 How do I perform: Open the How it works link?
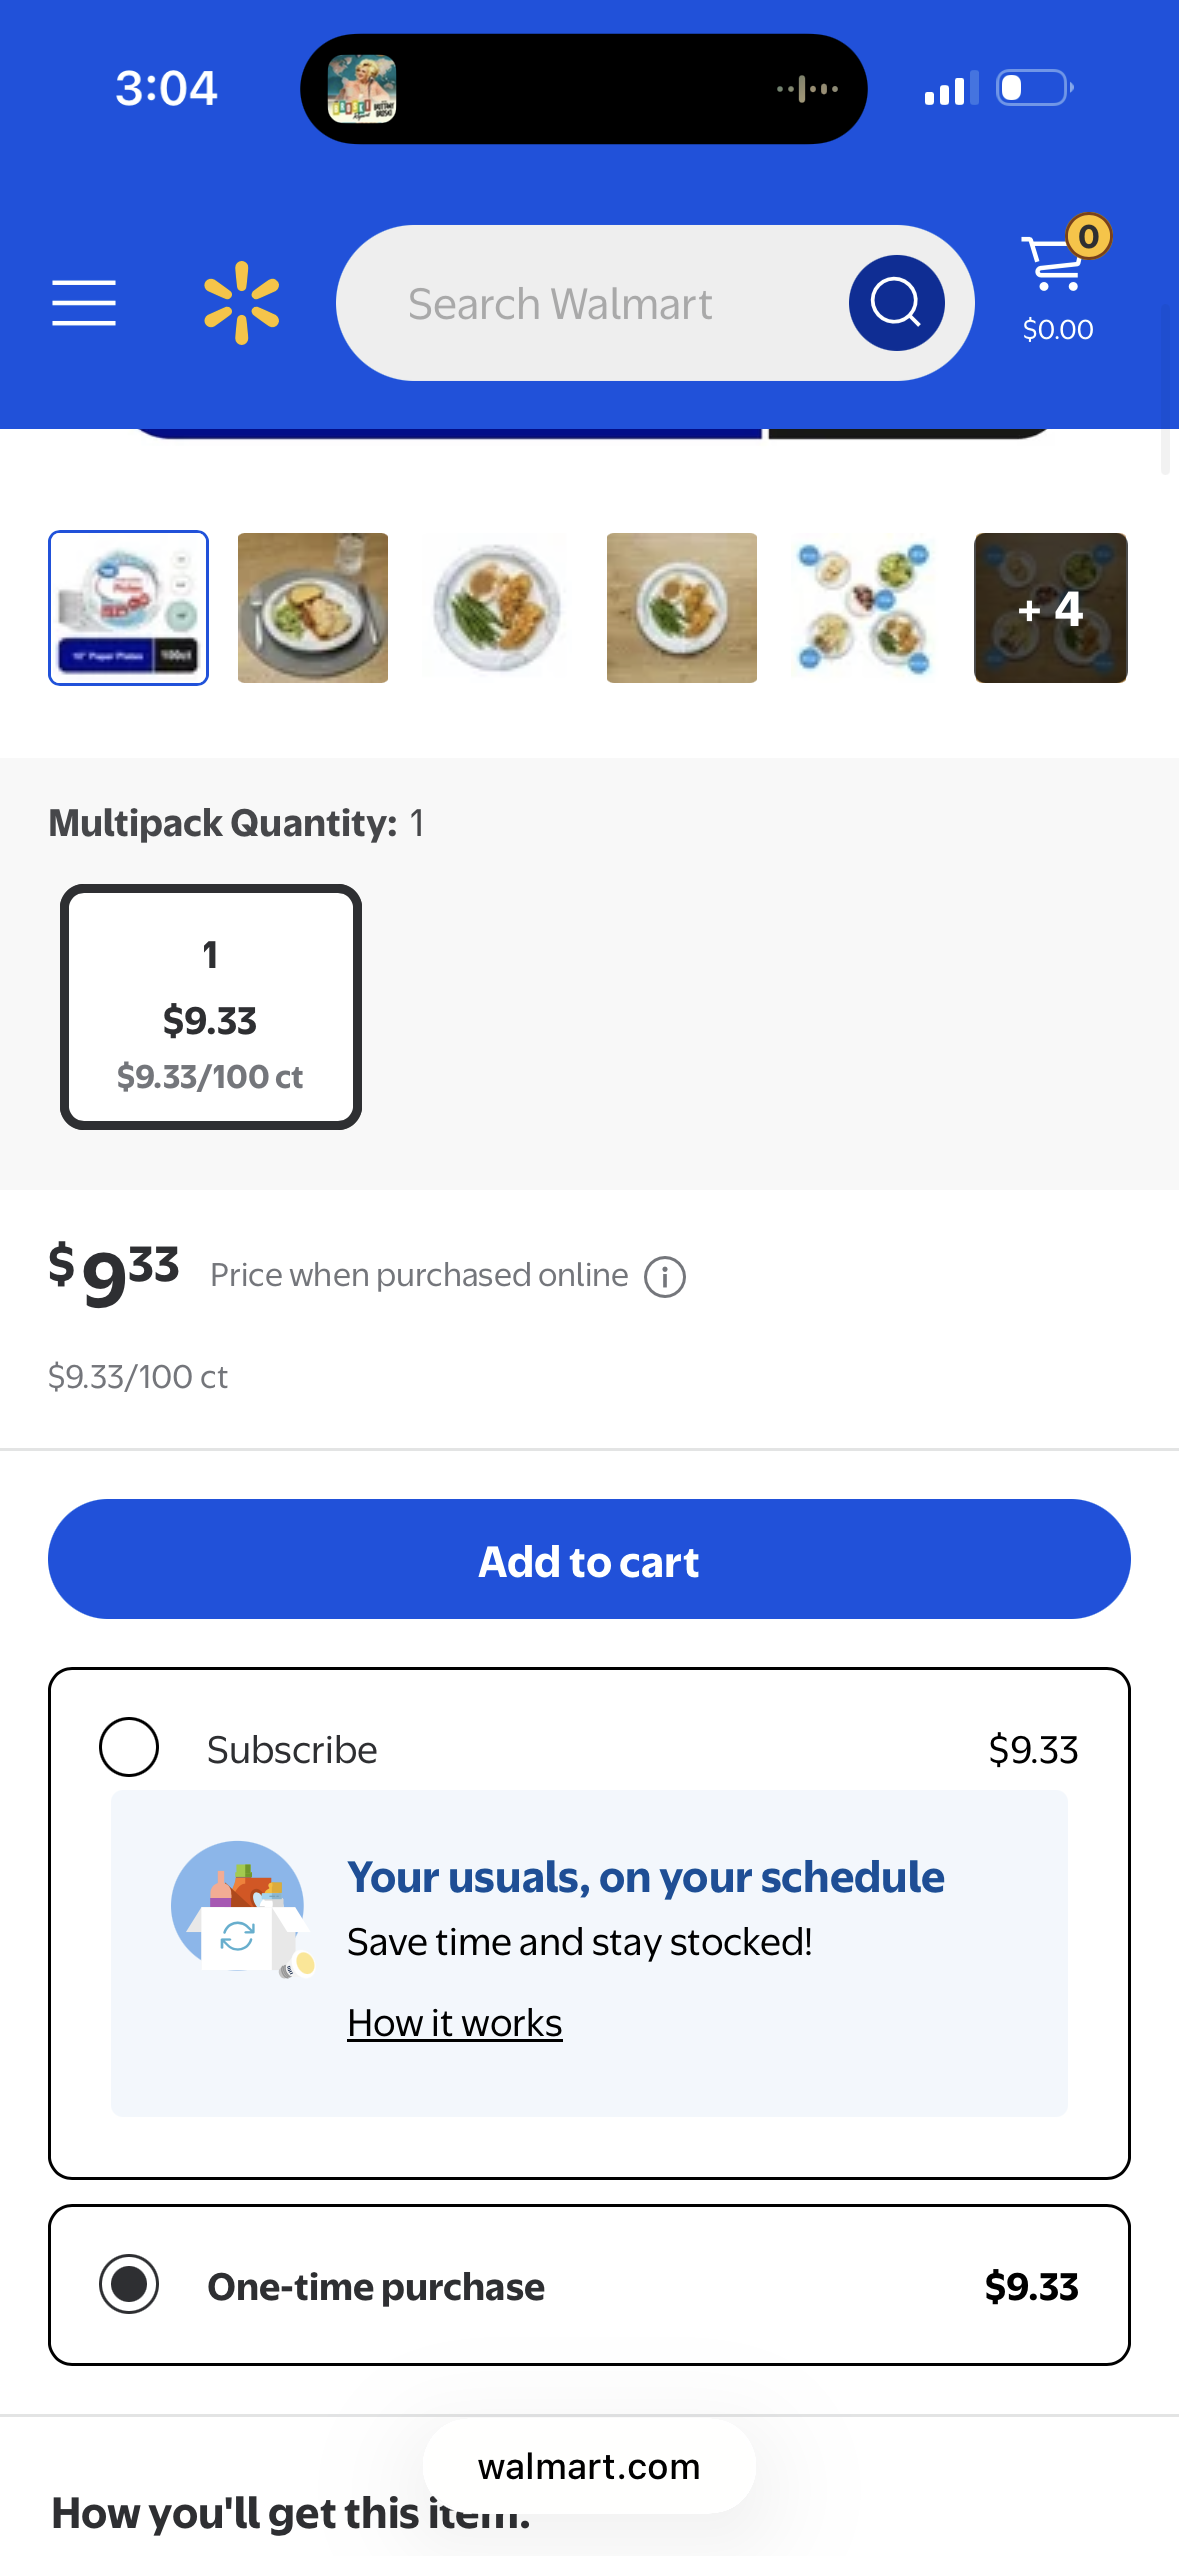455,2023
